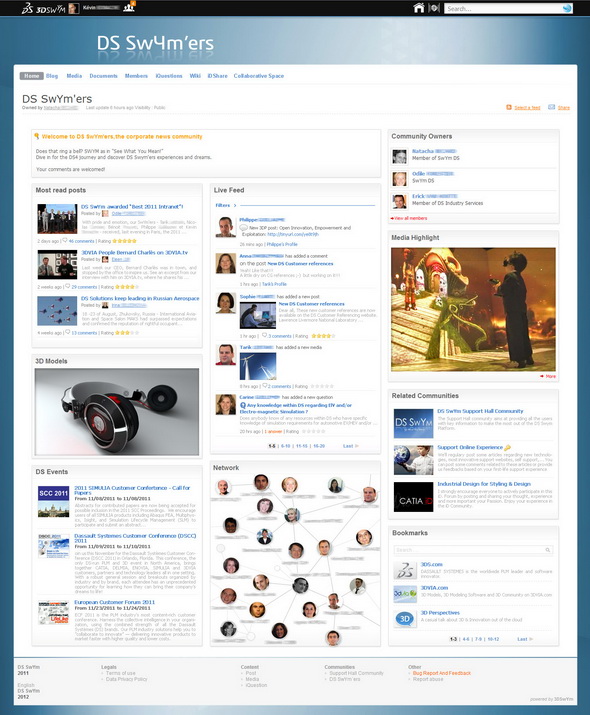Screen dimensions: 590x715
Task: Open the Collaborative Space tab
Action: pyautogui.click(x=259, y=76)
